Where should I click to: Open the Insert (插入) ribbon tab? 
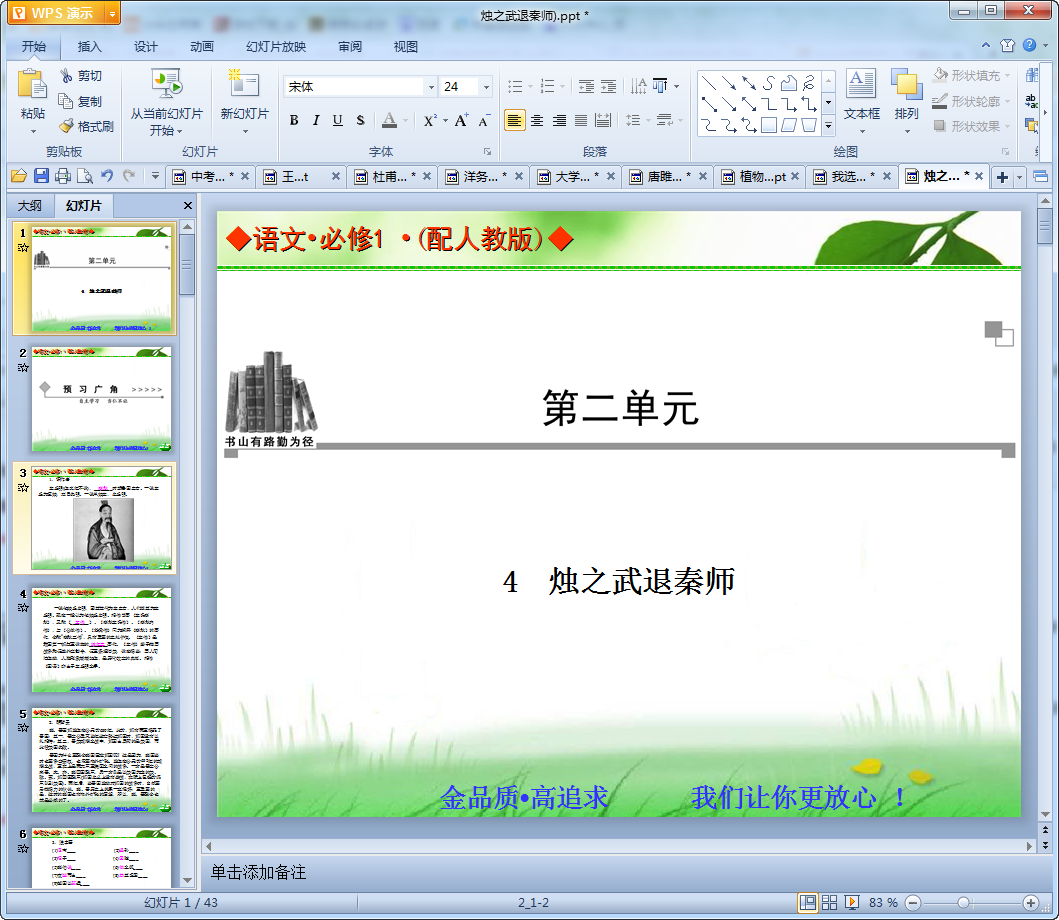[x=89, y=47]
